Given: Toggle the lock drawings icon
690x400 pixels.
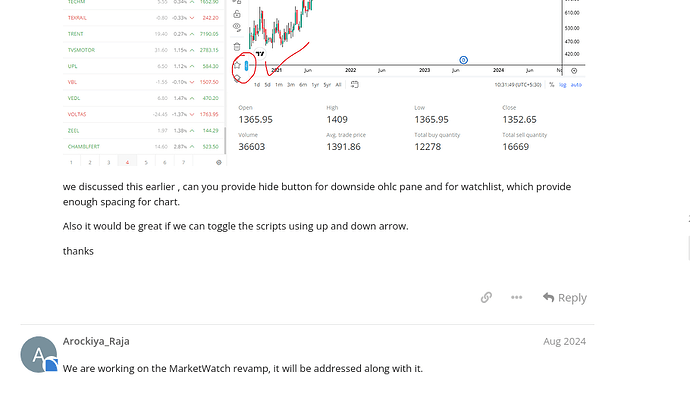Looking at the screenshot, I should [237, 15].
